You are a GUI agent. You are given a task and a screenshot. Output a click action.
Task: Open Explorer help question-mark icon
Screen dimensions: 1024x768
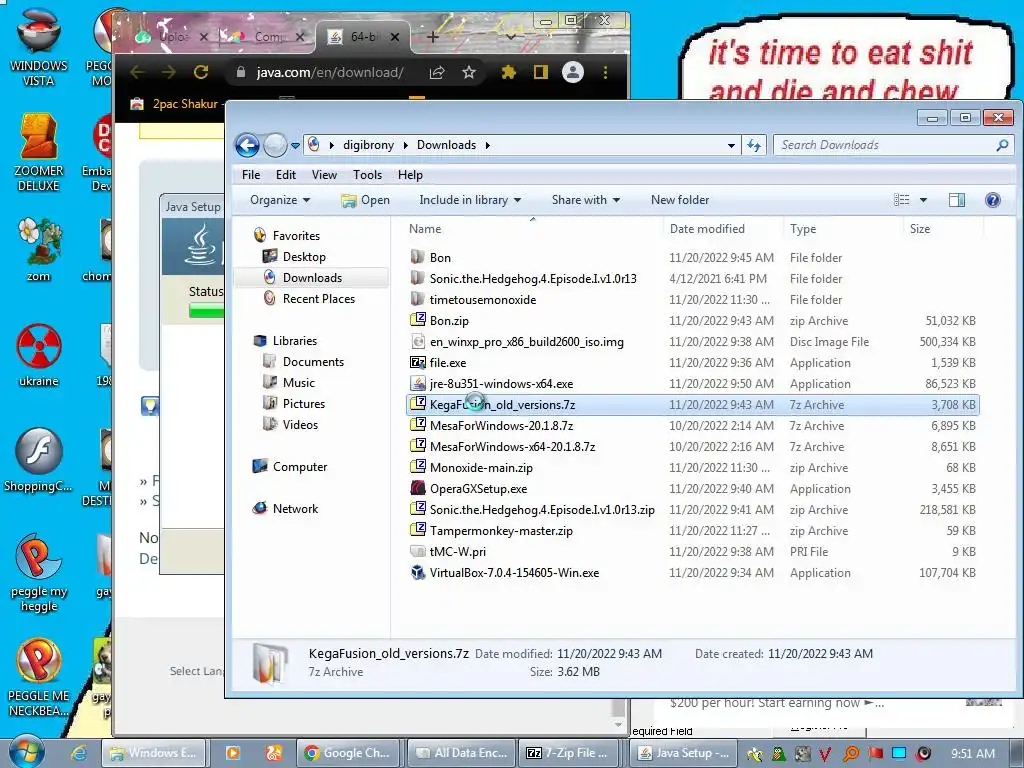[x=993, y=200]
